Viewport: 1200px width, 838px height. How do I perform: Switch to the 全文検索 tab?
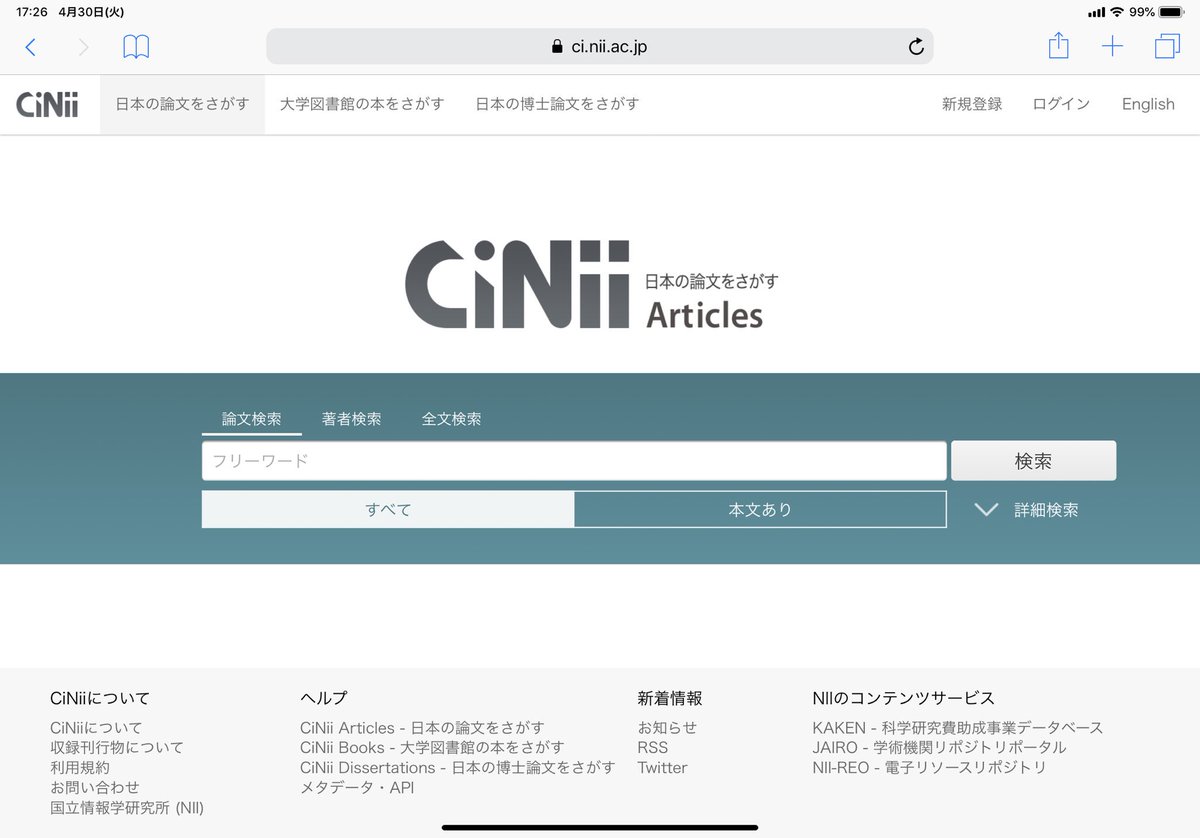click(x=451, y=419)
